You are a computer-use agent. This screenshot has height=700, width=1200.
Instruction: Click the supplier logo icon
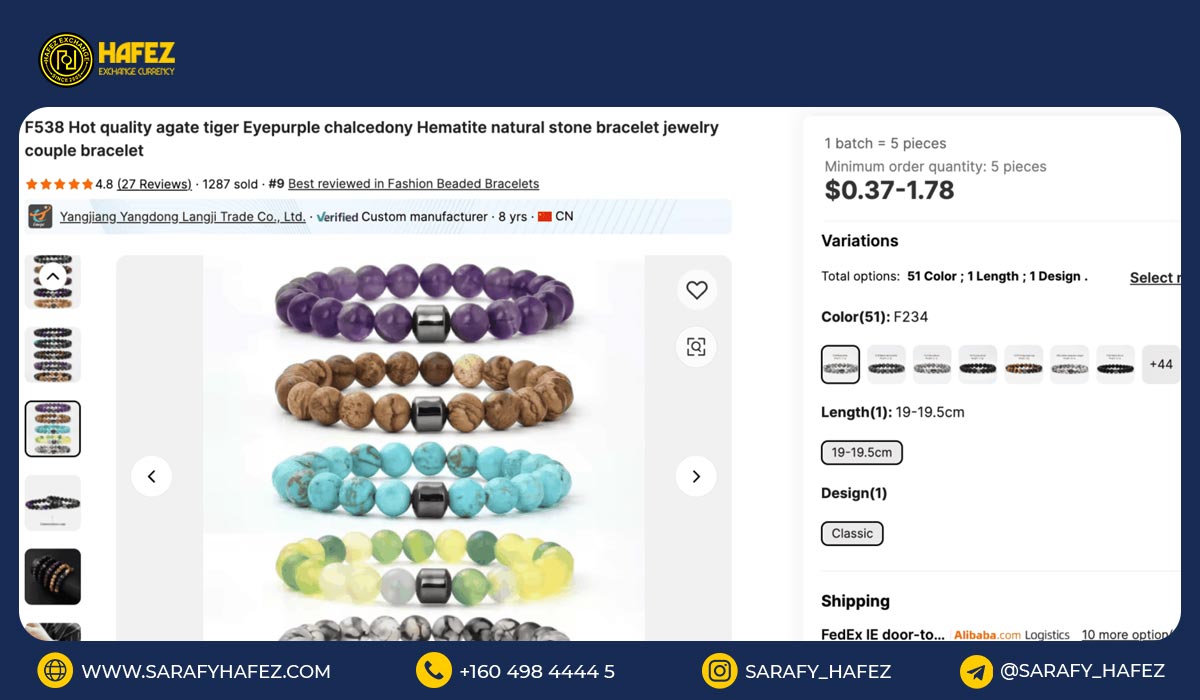(40, 217)
